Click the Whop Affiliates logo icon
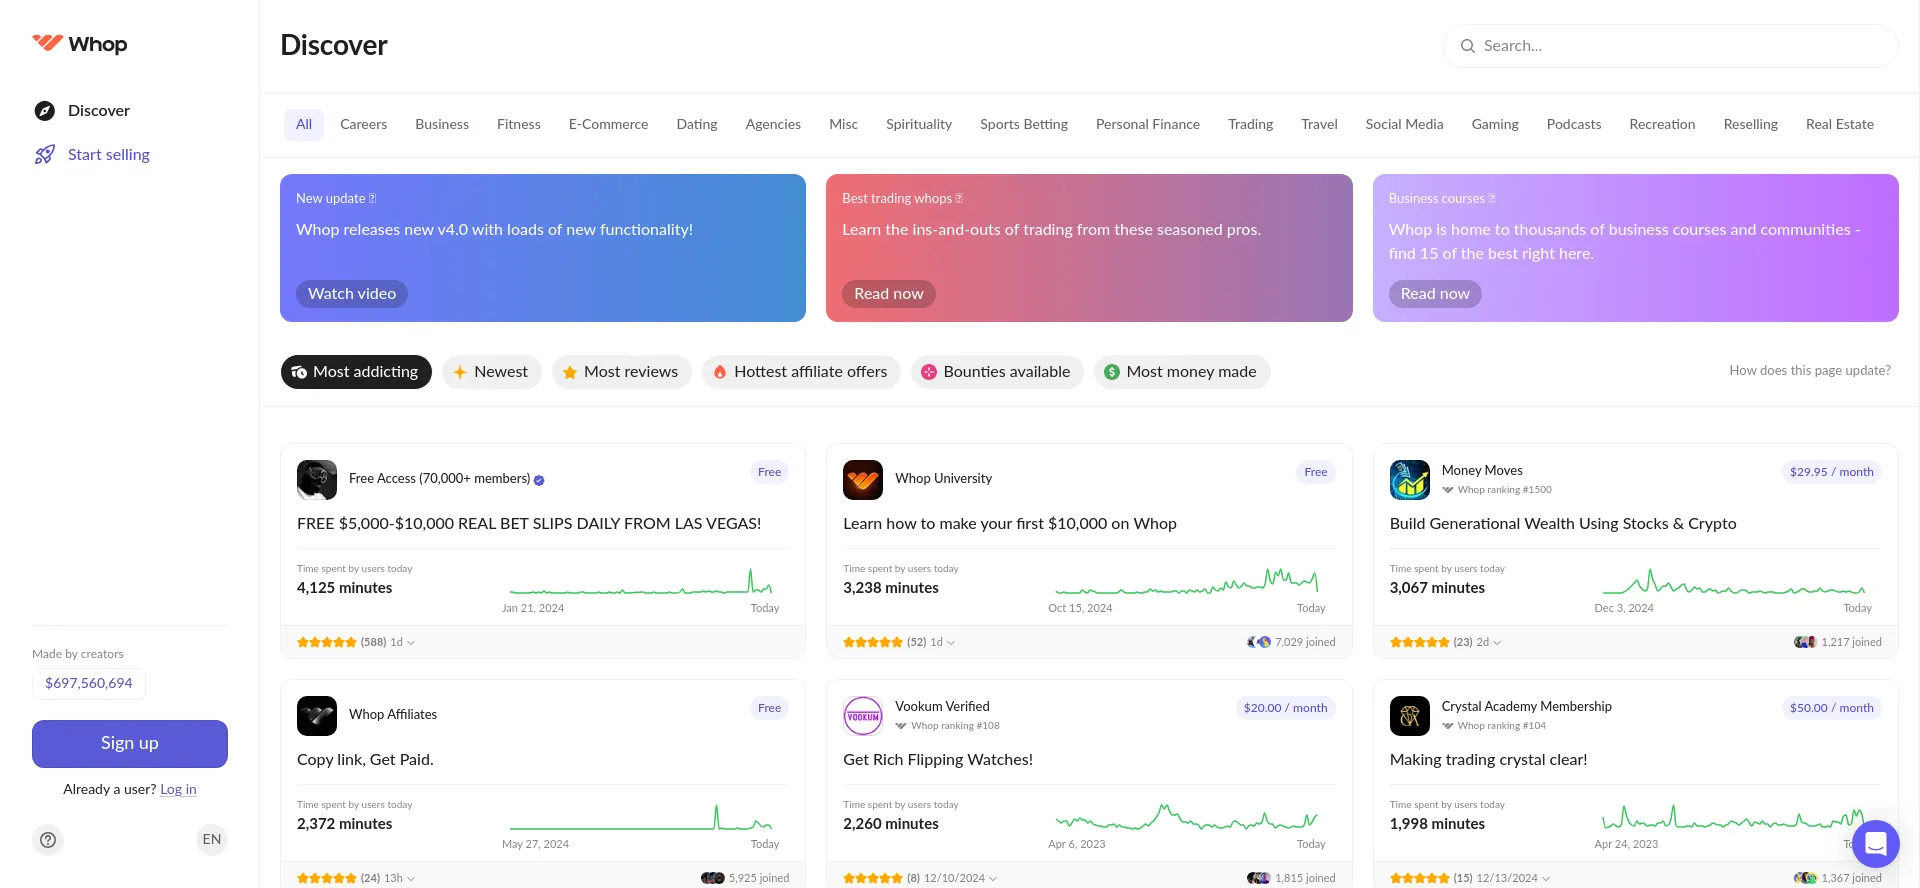This screenshot has height=888, width=1920. point(317,716)
